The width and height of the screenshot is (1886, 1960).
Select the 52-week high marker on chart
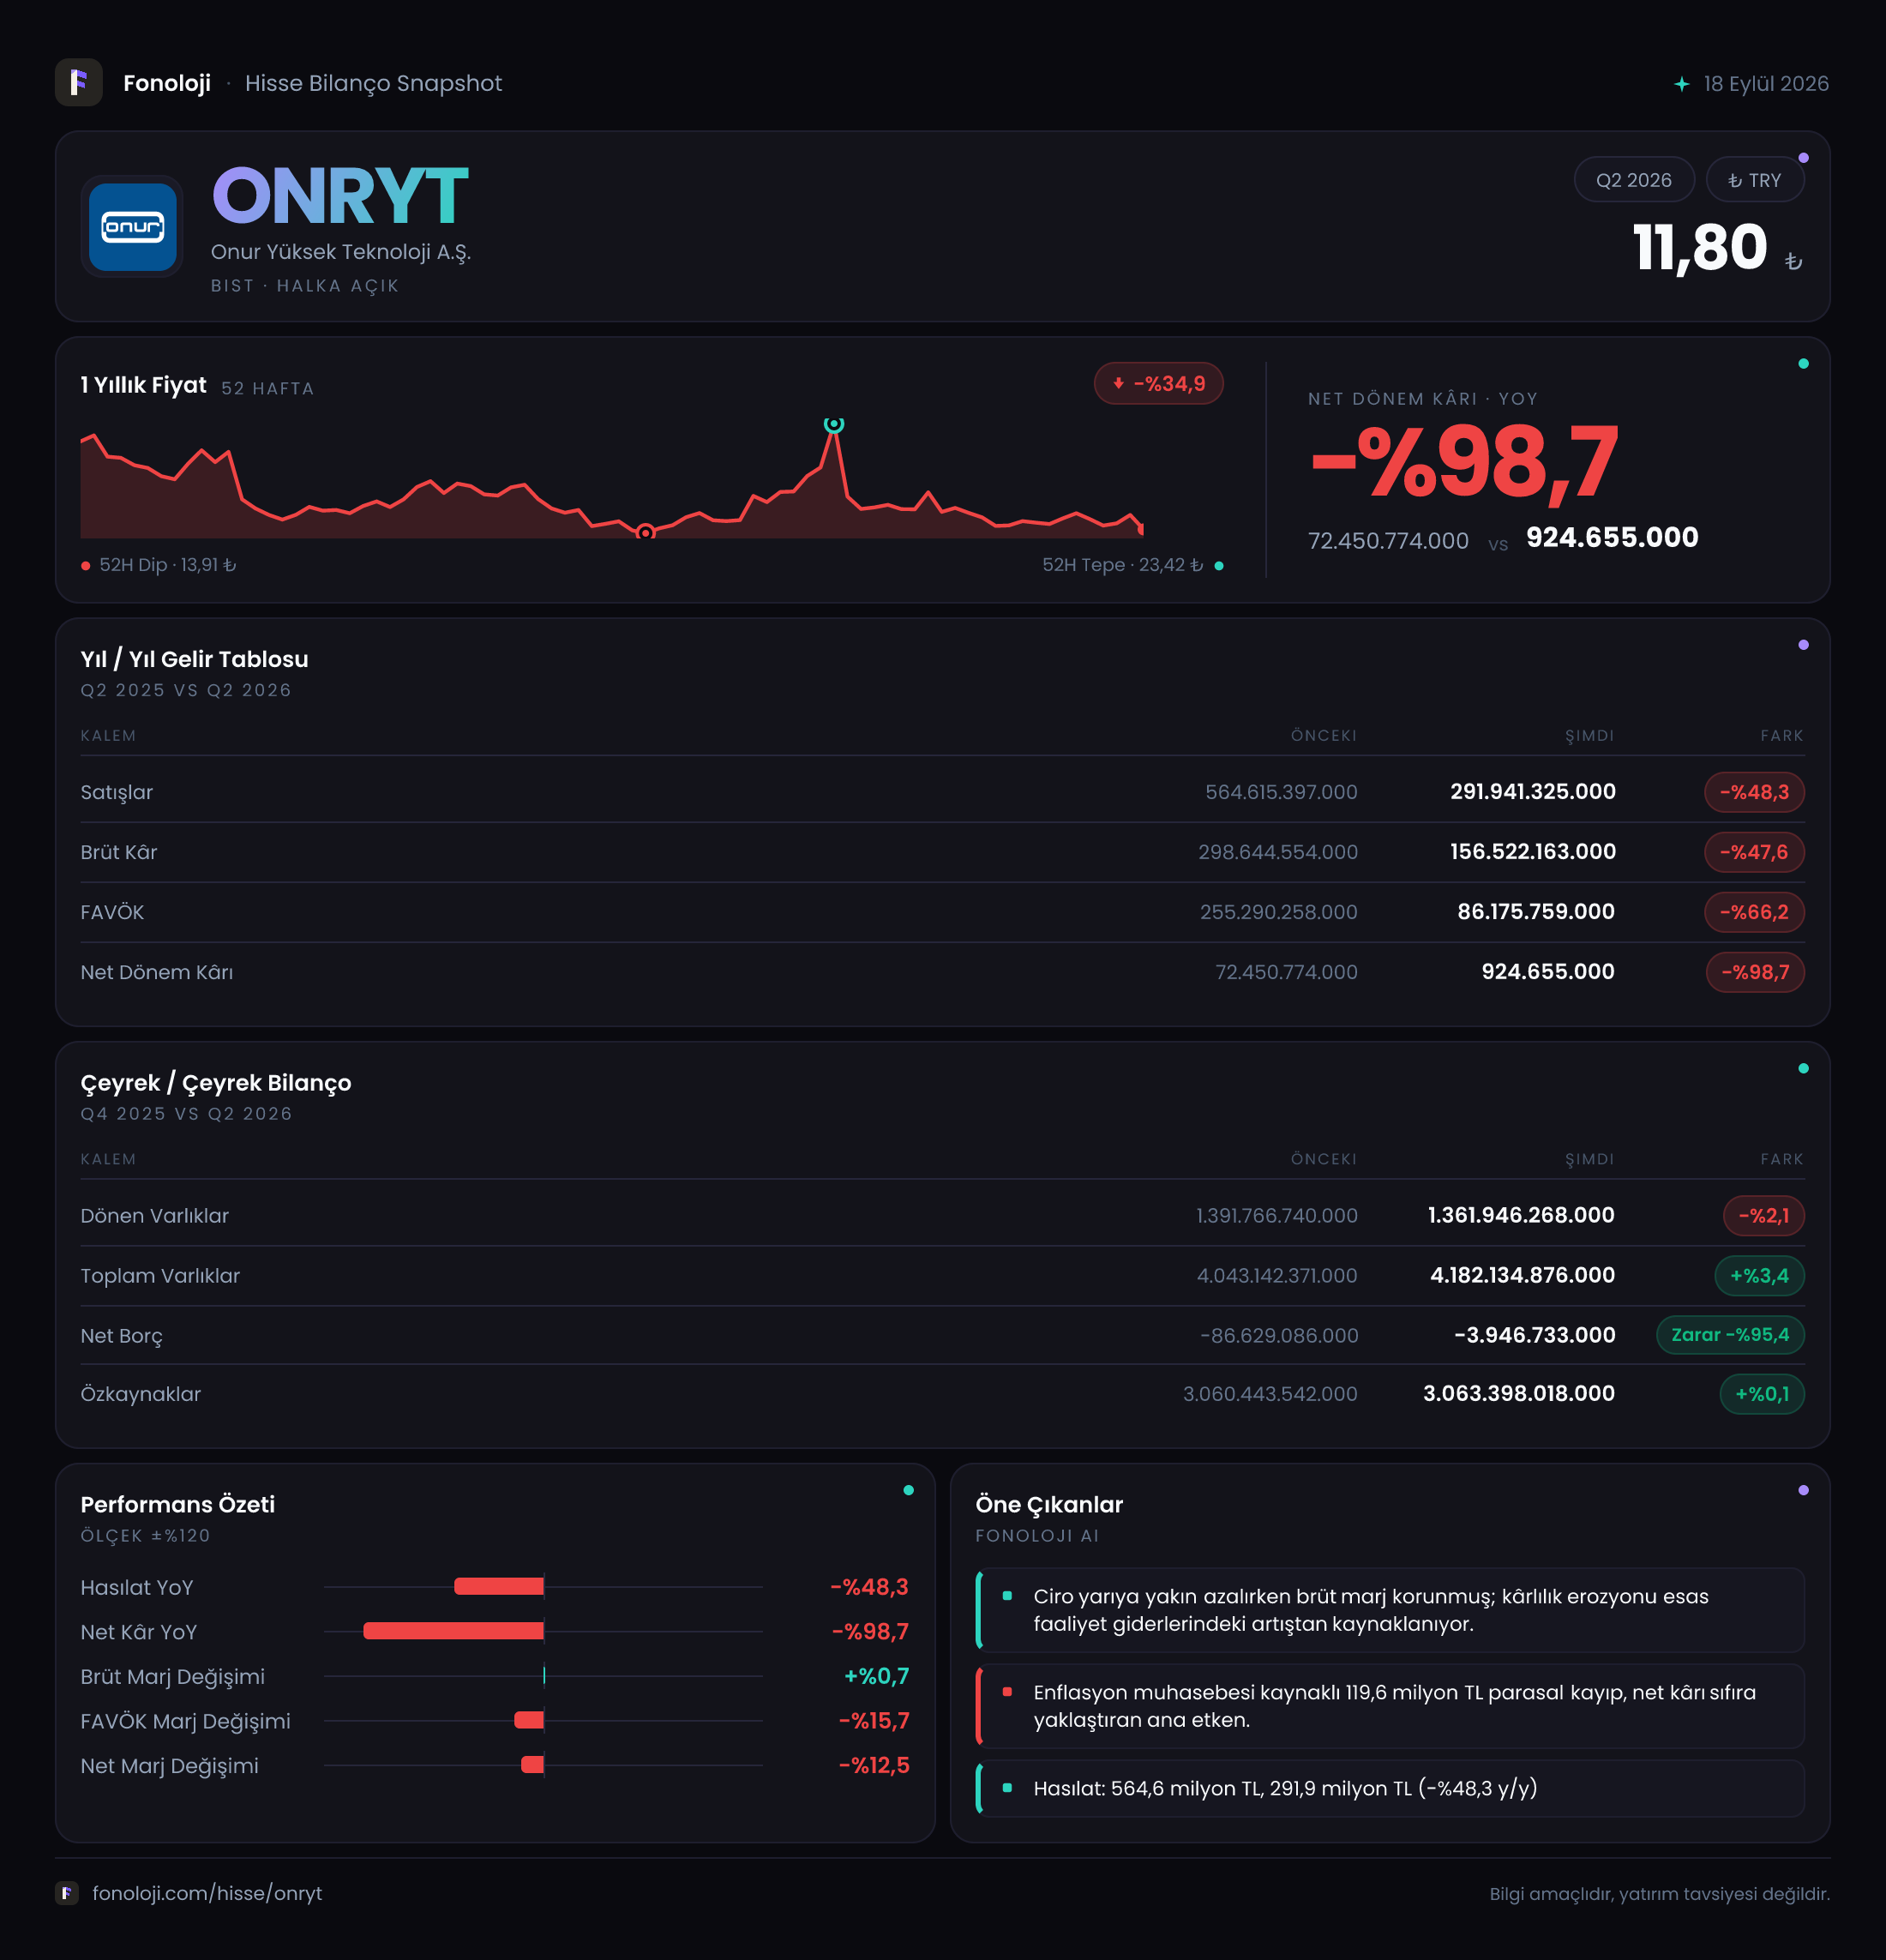833,424
